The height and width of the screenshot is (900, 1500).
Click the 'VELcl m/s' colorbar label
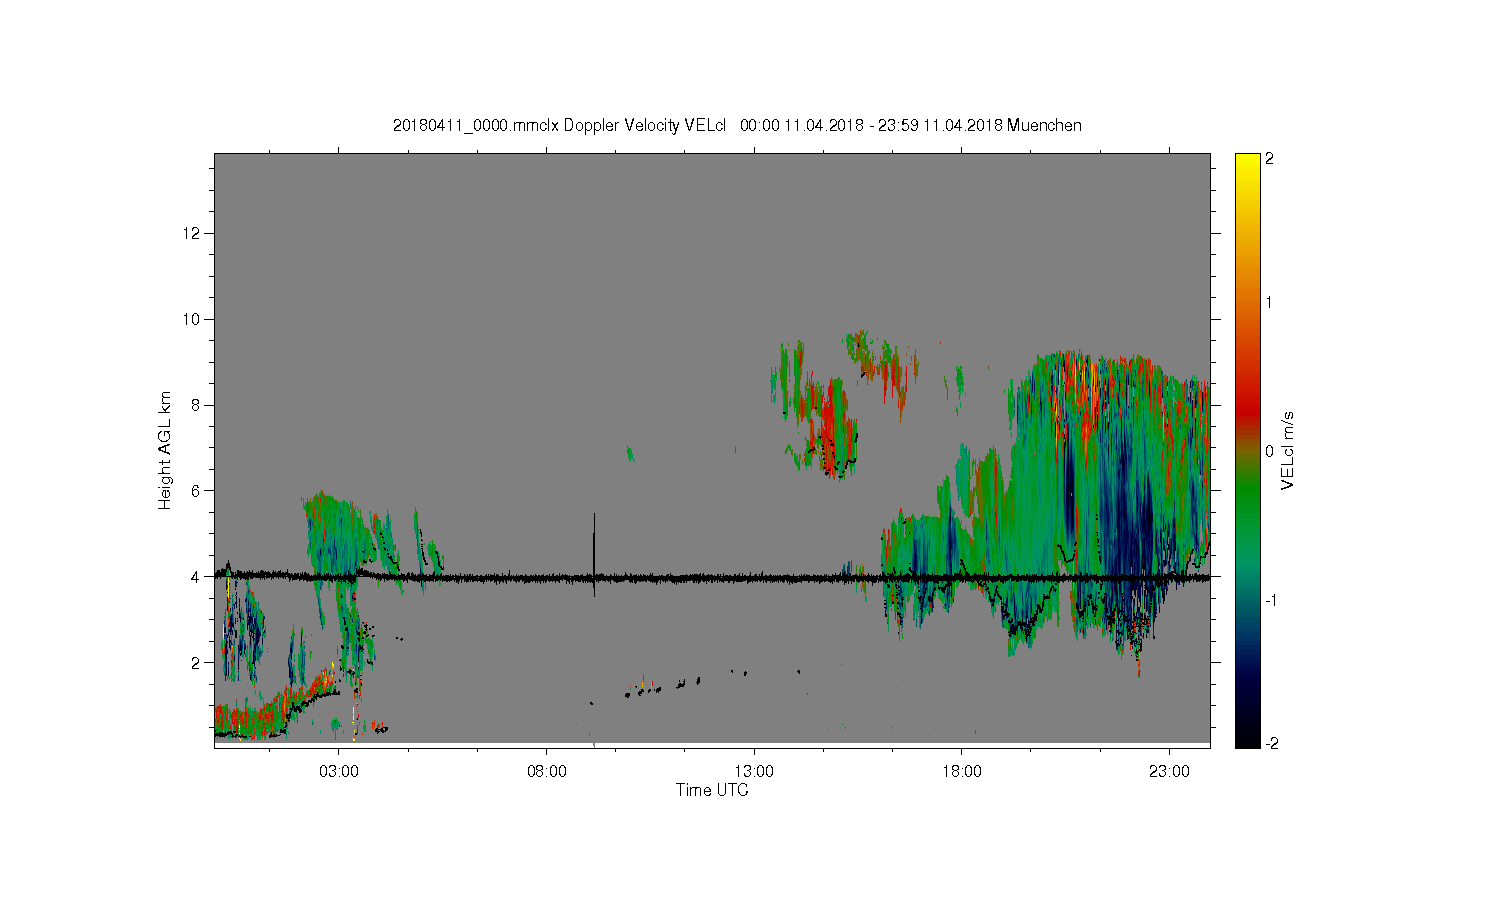[x=1288, y=450]
